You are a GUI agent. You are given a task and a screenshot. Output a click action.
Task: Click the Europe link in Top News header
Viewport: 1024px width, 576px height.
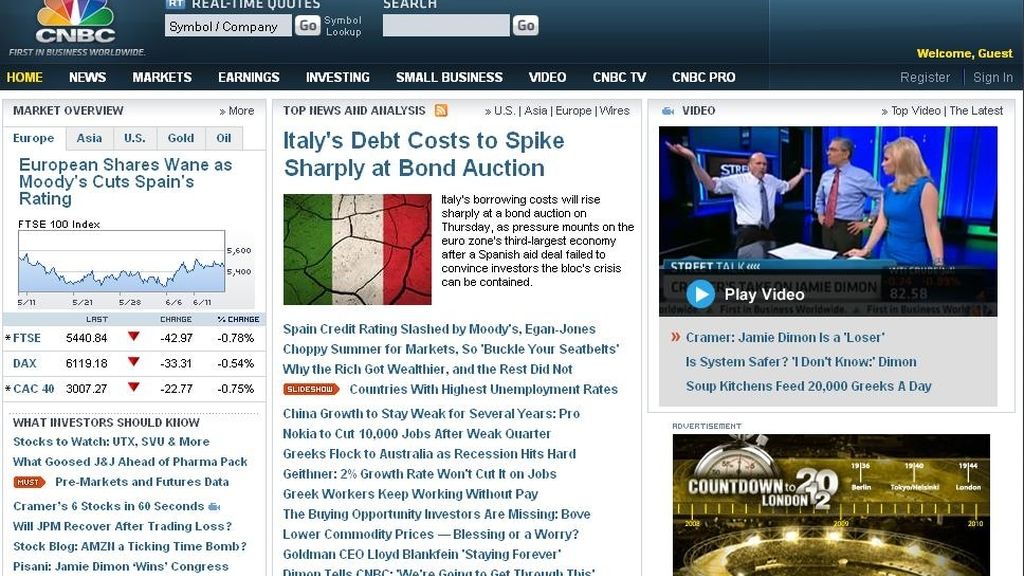tap(573, 111)
